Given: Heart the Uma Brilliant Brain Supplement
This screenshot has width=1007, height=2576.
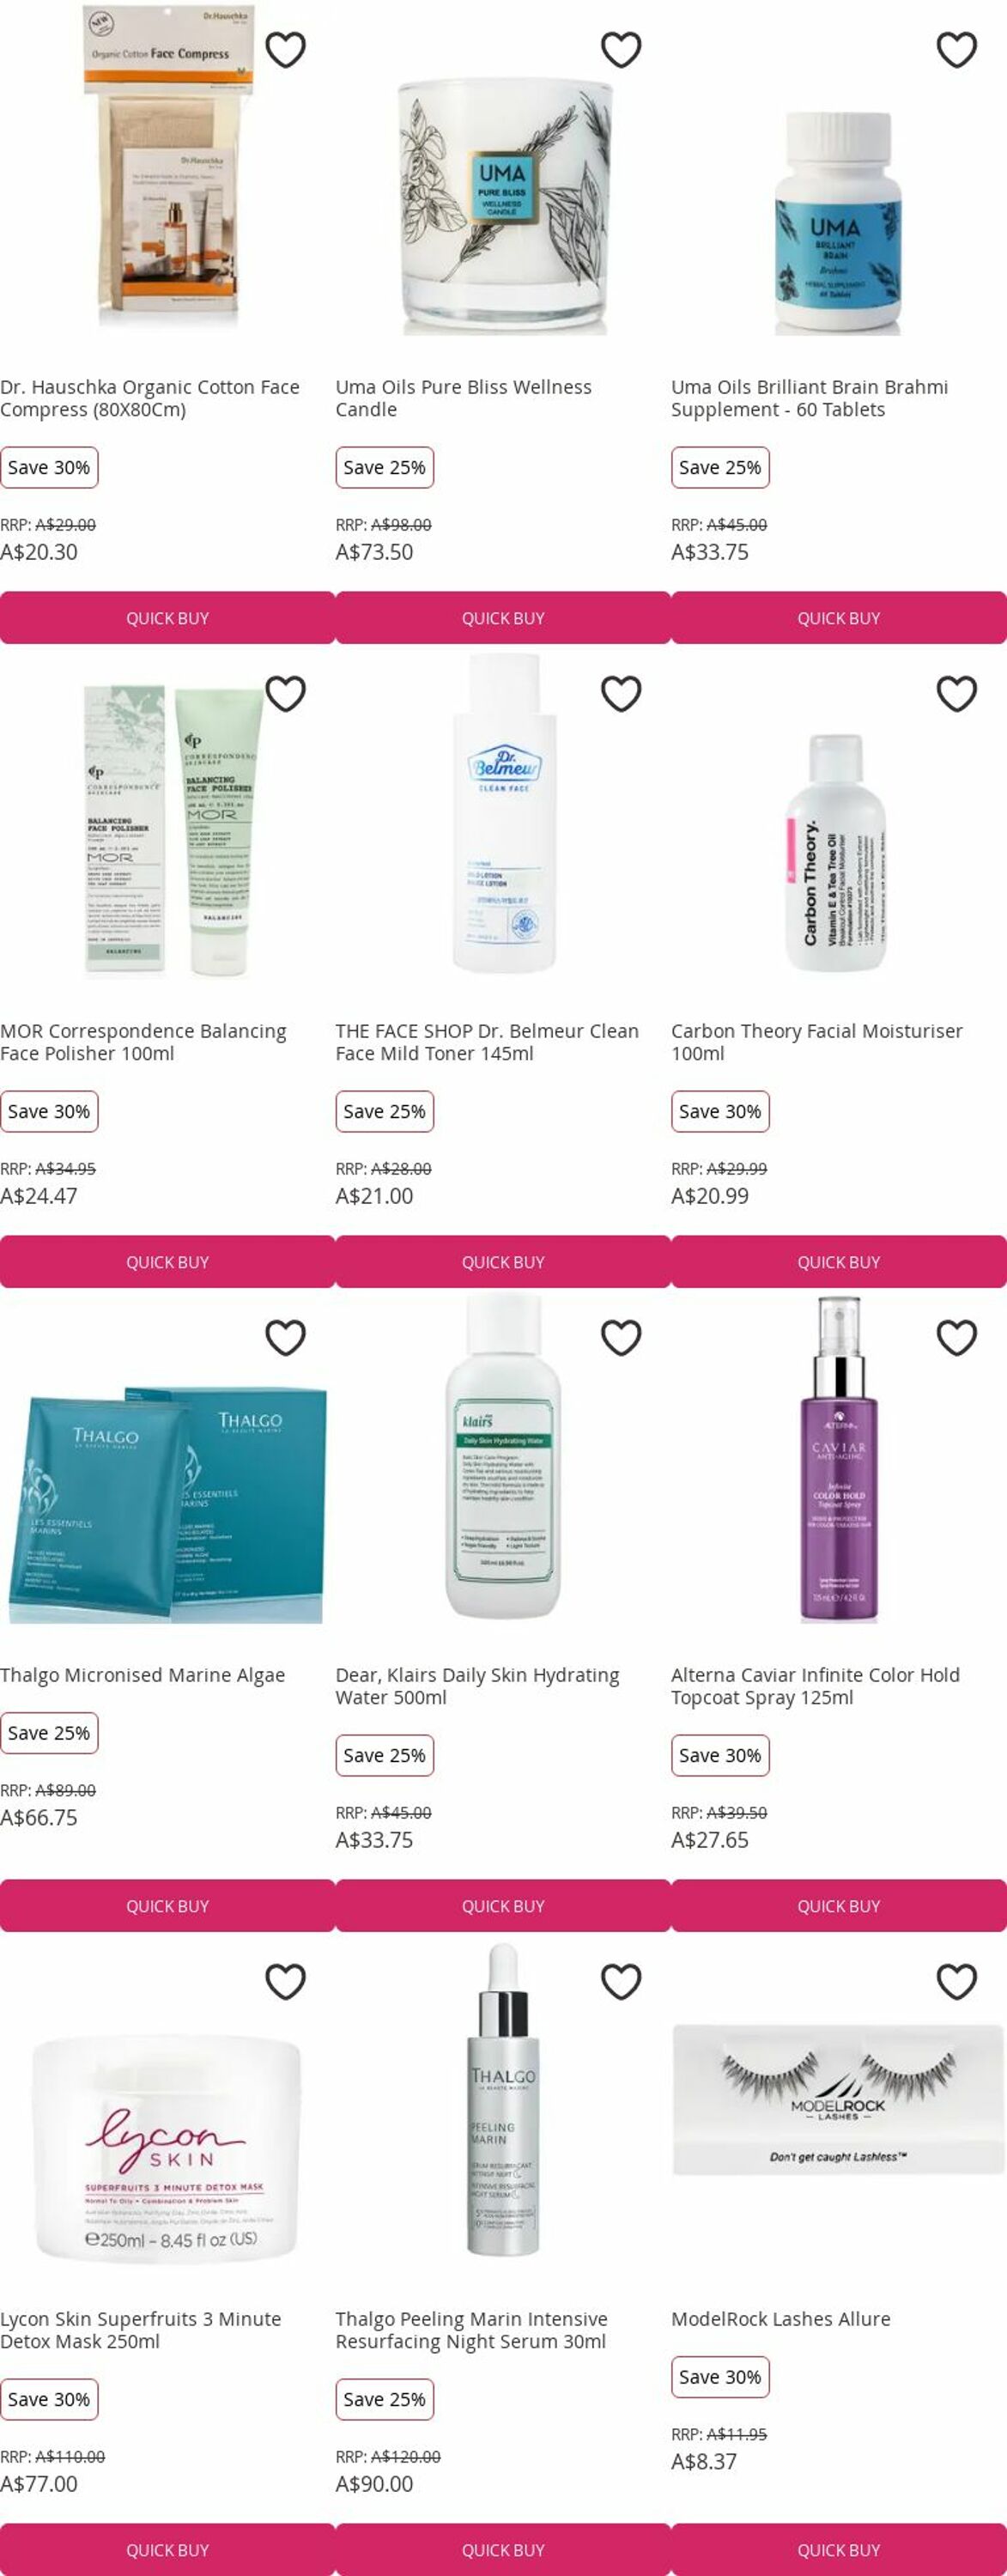Looking at the screenshot, I should [x=957, y=50].
